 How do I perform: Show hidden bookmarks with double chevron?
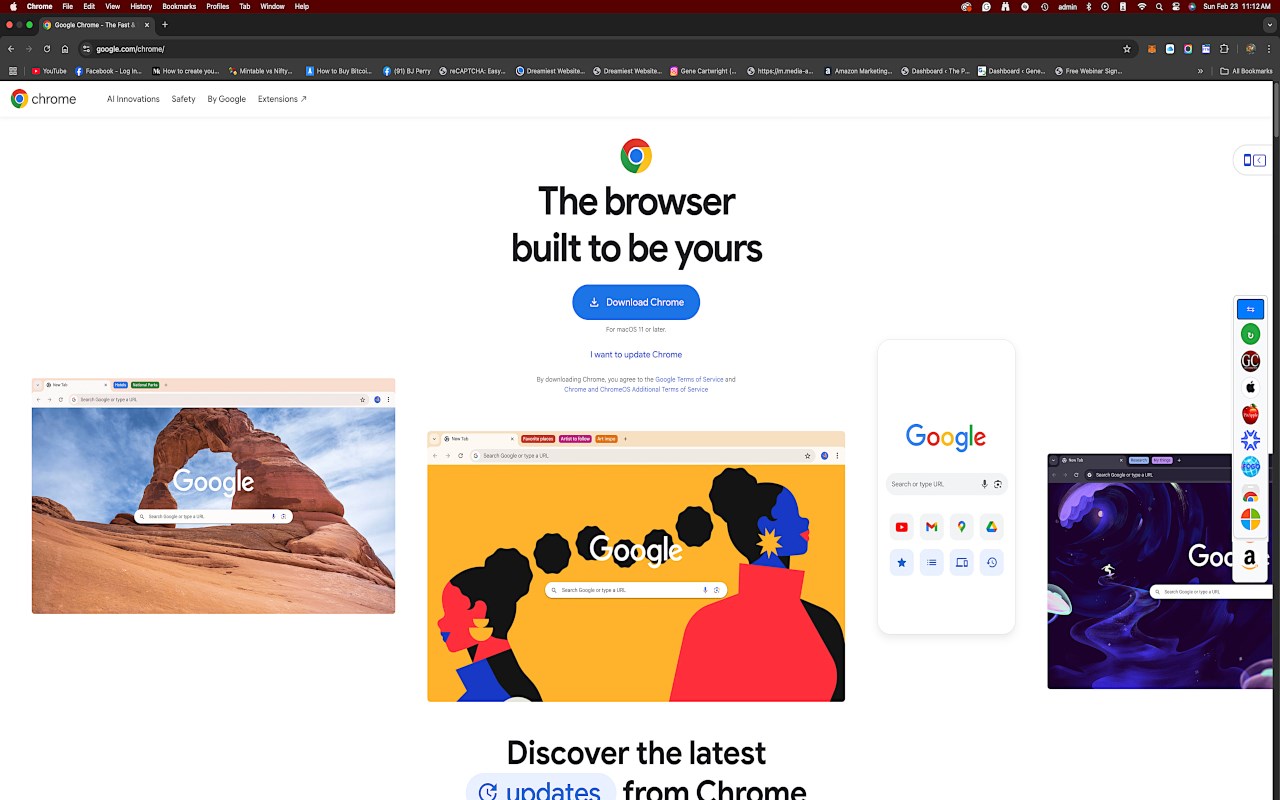coord(1200,71)
